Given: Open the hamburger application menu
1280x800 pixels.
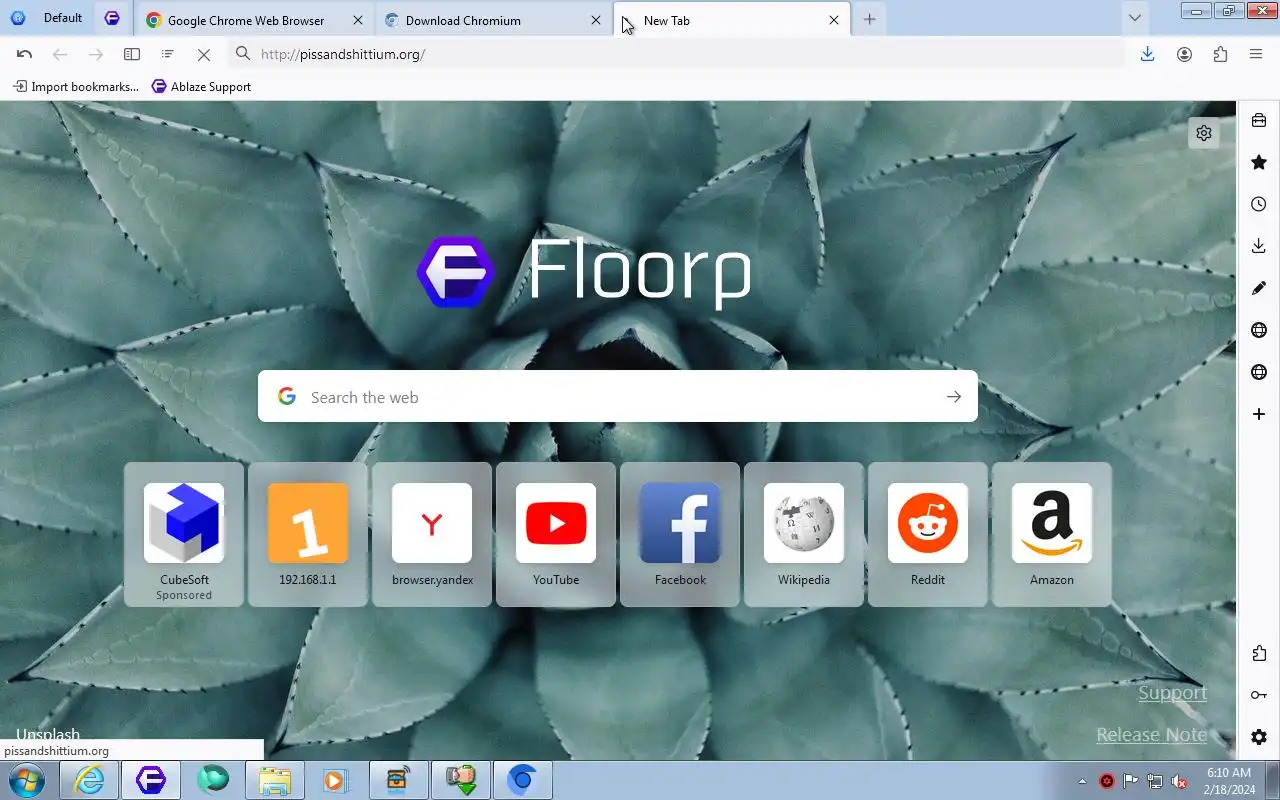Looking at the screenshot, I should pos(1256,54).
